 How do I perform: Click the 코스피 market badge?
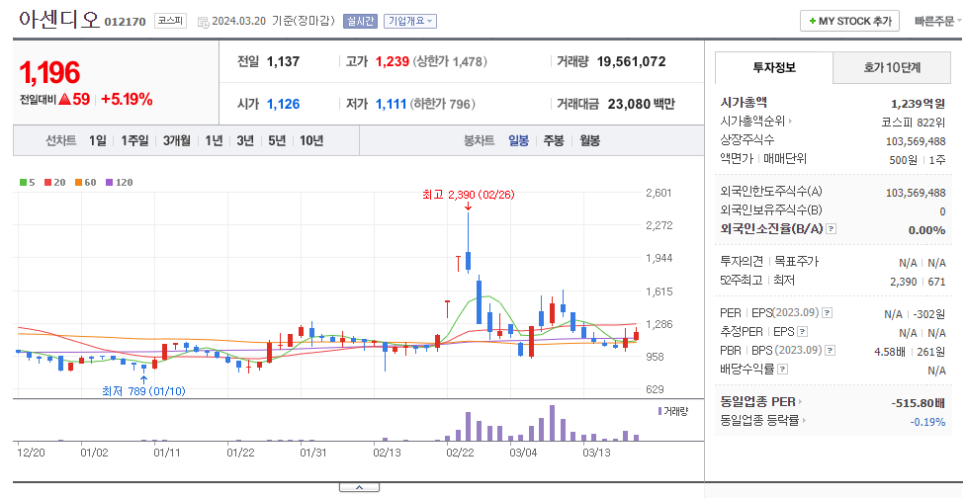[170, 21]
